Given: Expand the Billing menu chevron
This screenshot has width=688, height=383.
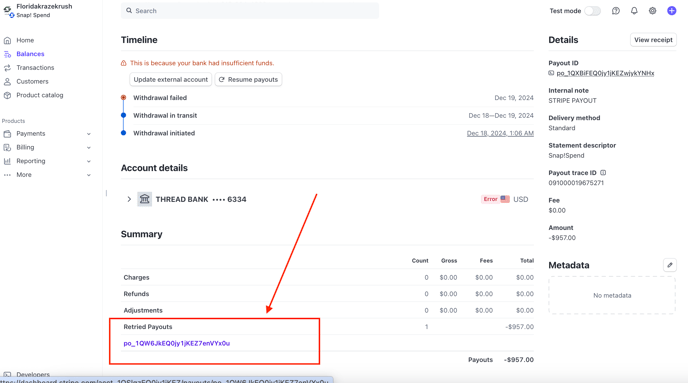Looking at the screenshot, I should [89, 147].
